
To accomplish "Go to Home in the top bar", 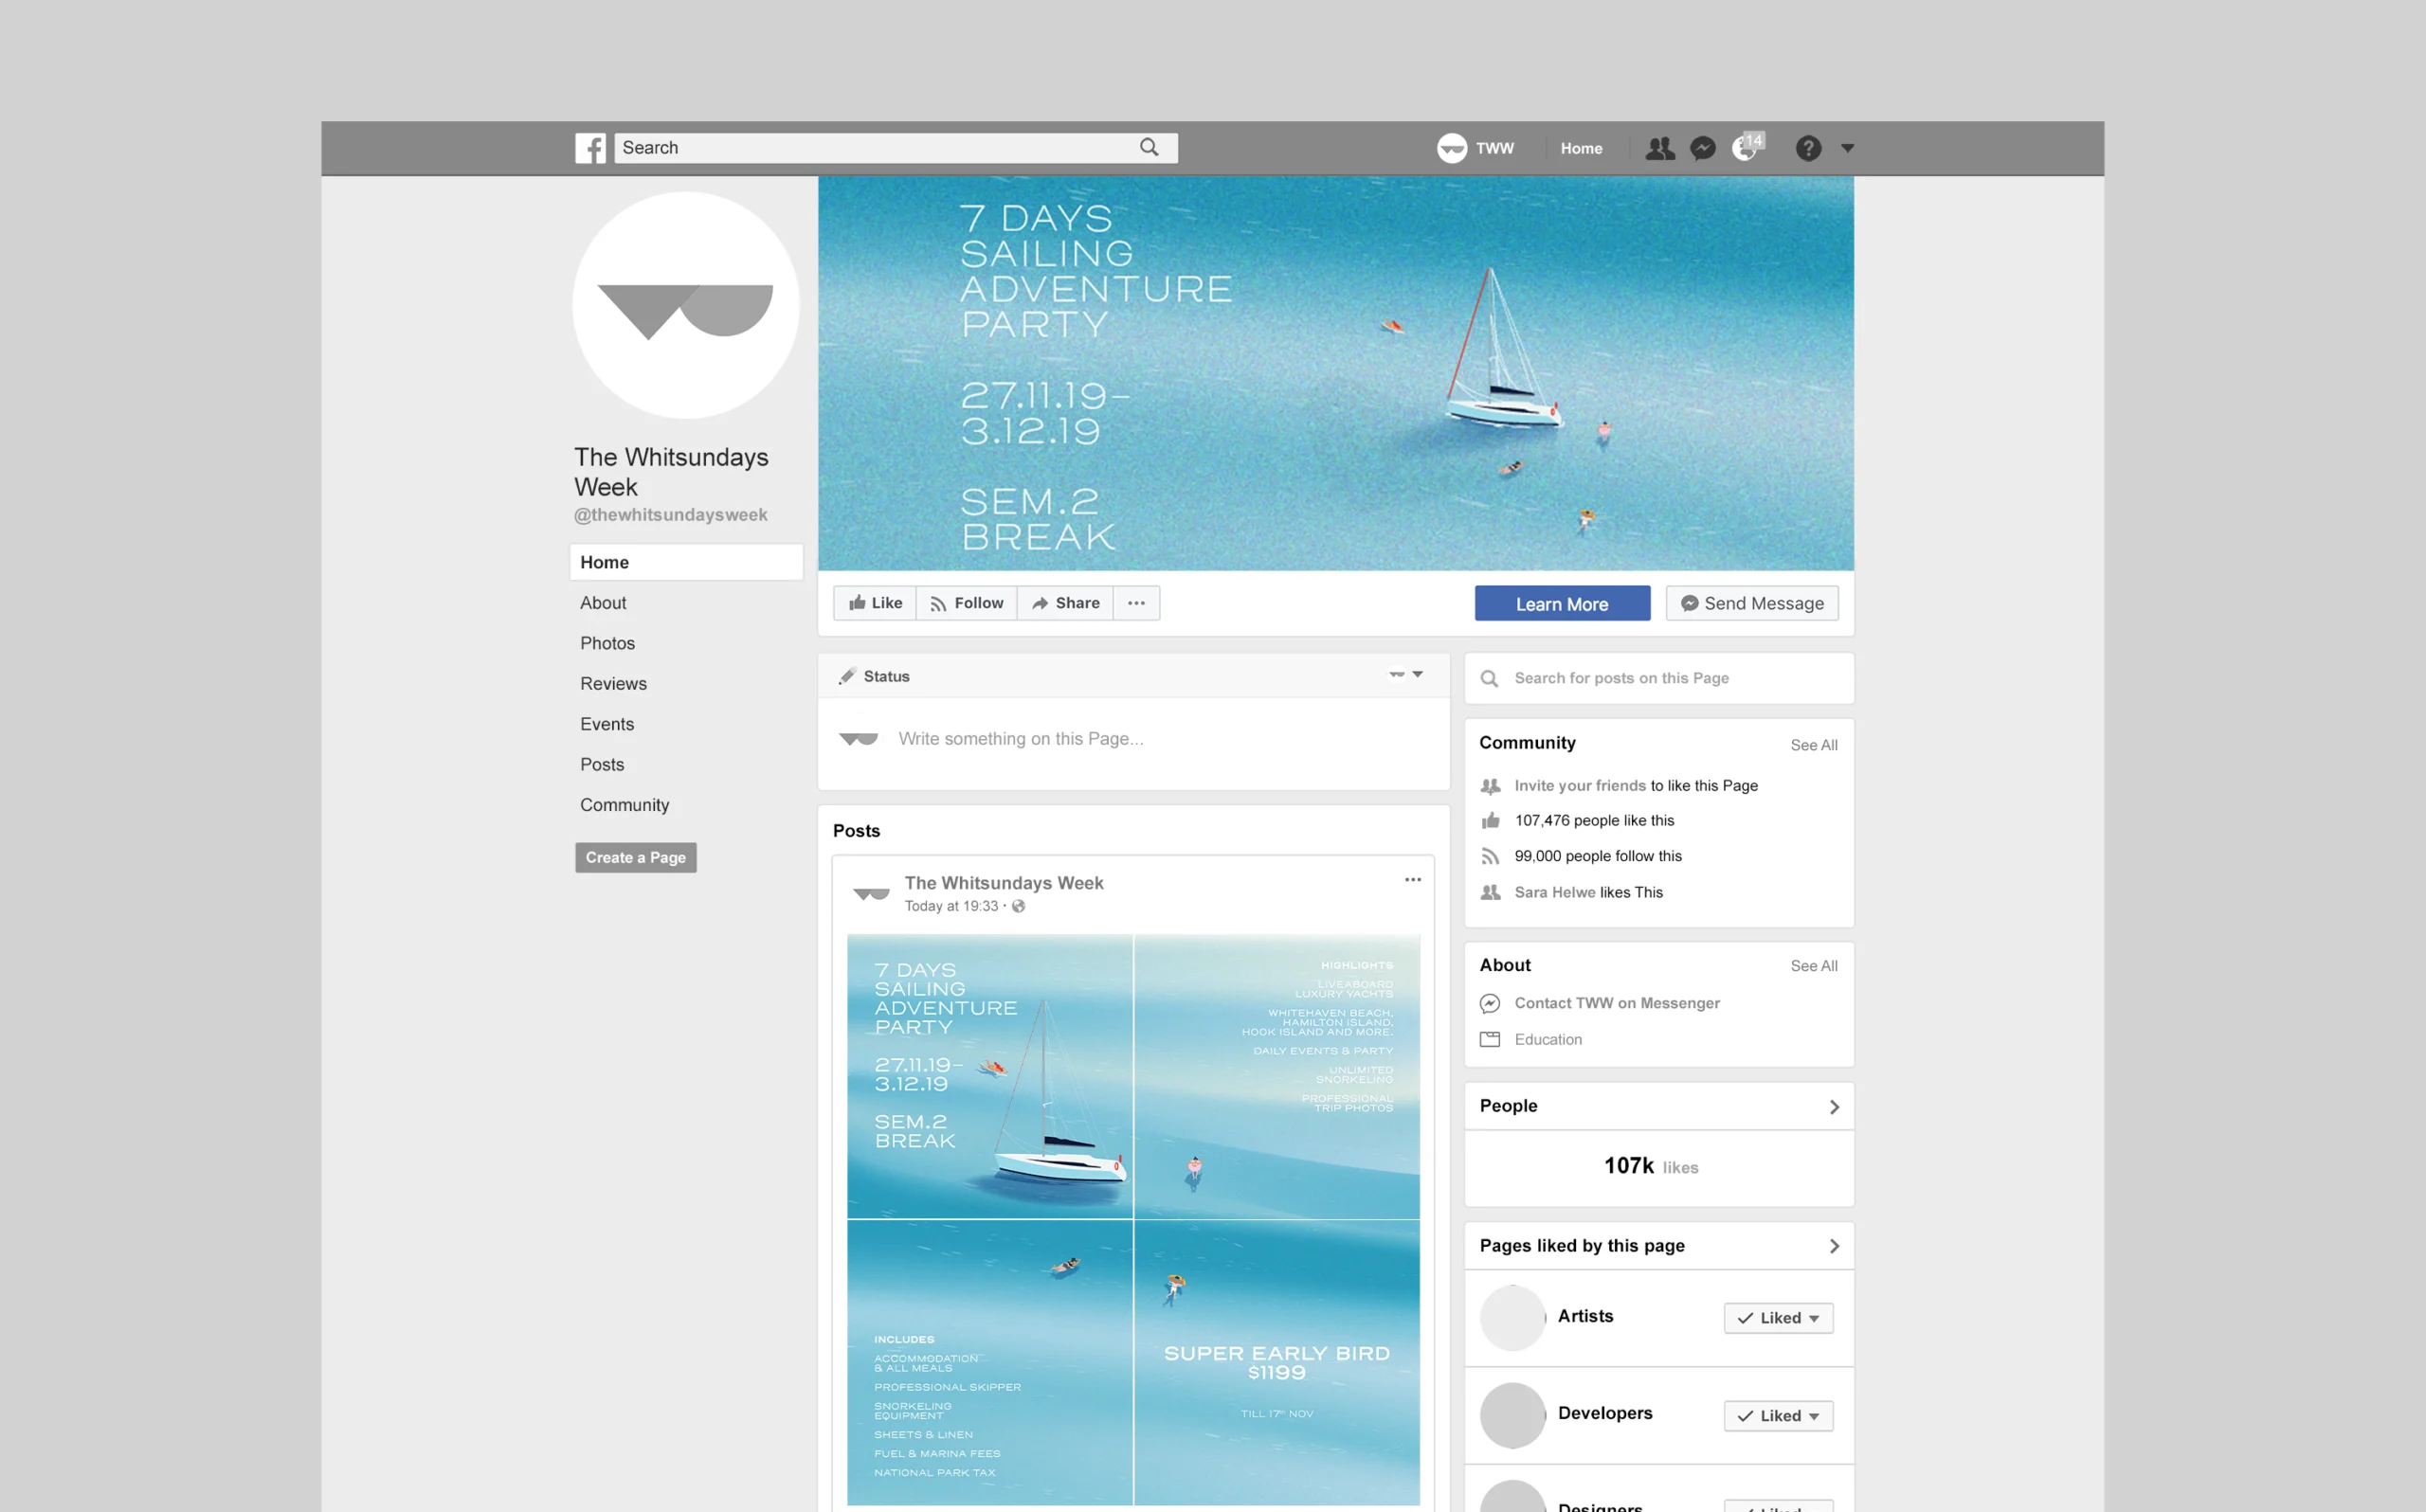I will [x=1581, y=148].
